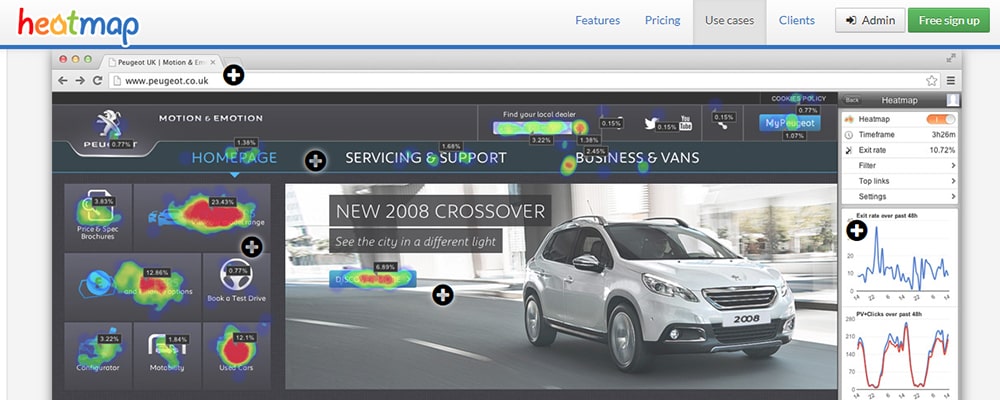The height and width of the screenshot is (400, 1000).
Task: Open the Features page from the top navigation
Action: (x=597, y=21)
